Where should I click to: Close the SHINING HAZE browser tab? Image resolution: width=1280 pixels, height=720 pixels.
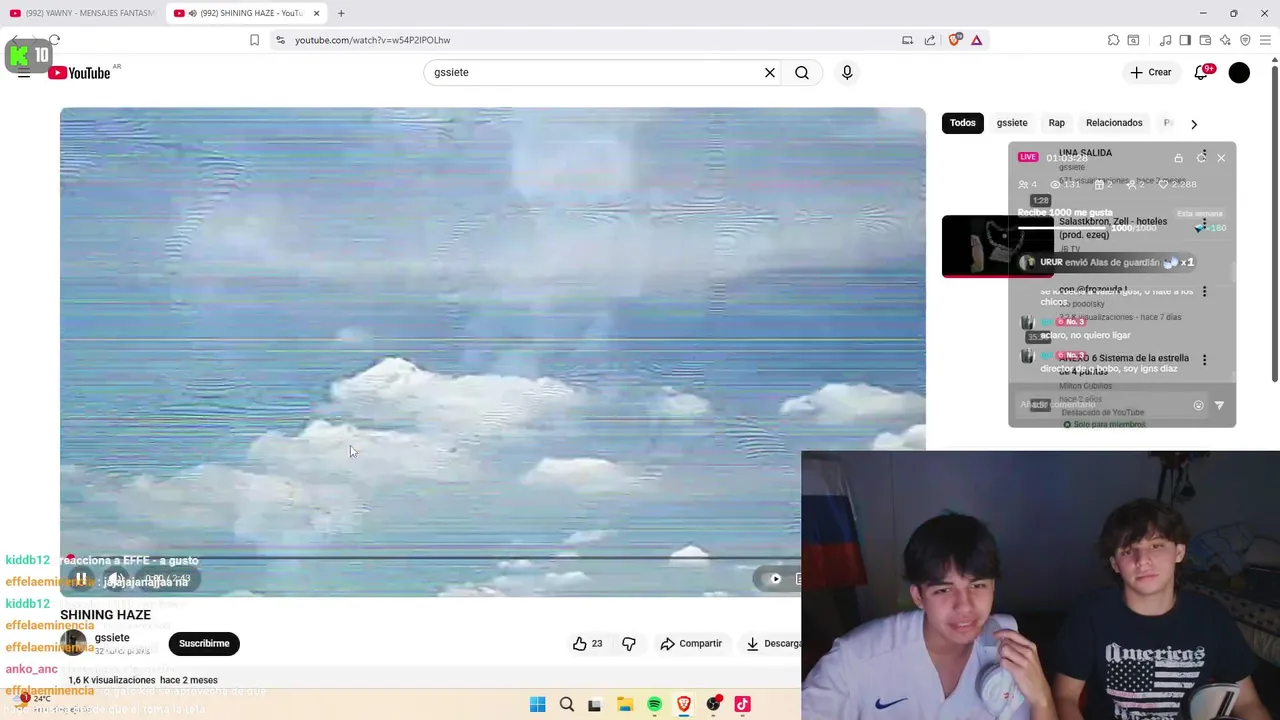pyautogui.click(x=317, y=13)
